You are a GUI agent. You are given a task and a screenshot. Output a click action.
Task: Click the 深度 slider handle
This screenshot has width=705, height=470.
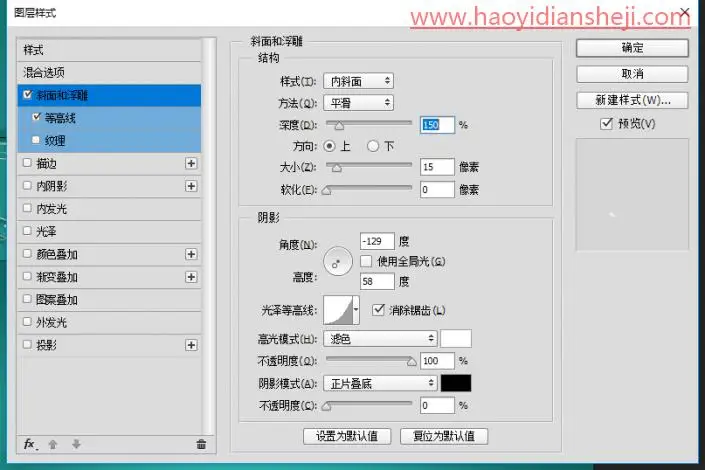(x=339, y=126)
